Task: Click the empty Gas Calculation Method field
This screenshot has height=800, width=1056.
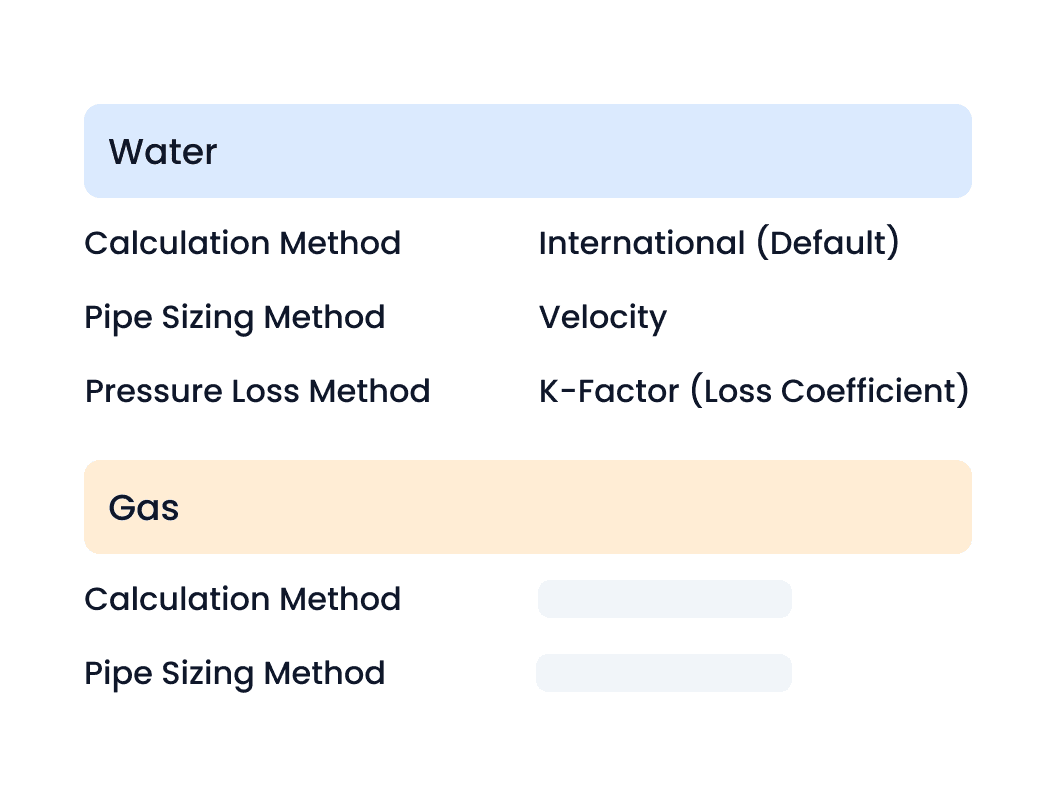Action: (665, 599)
